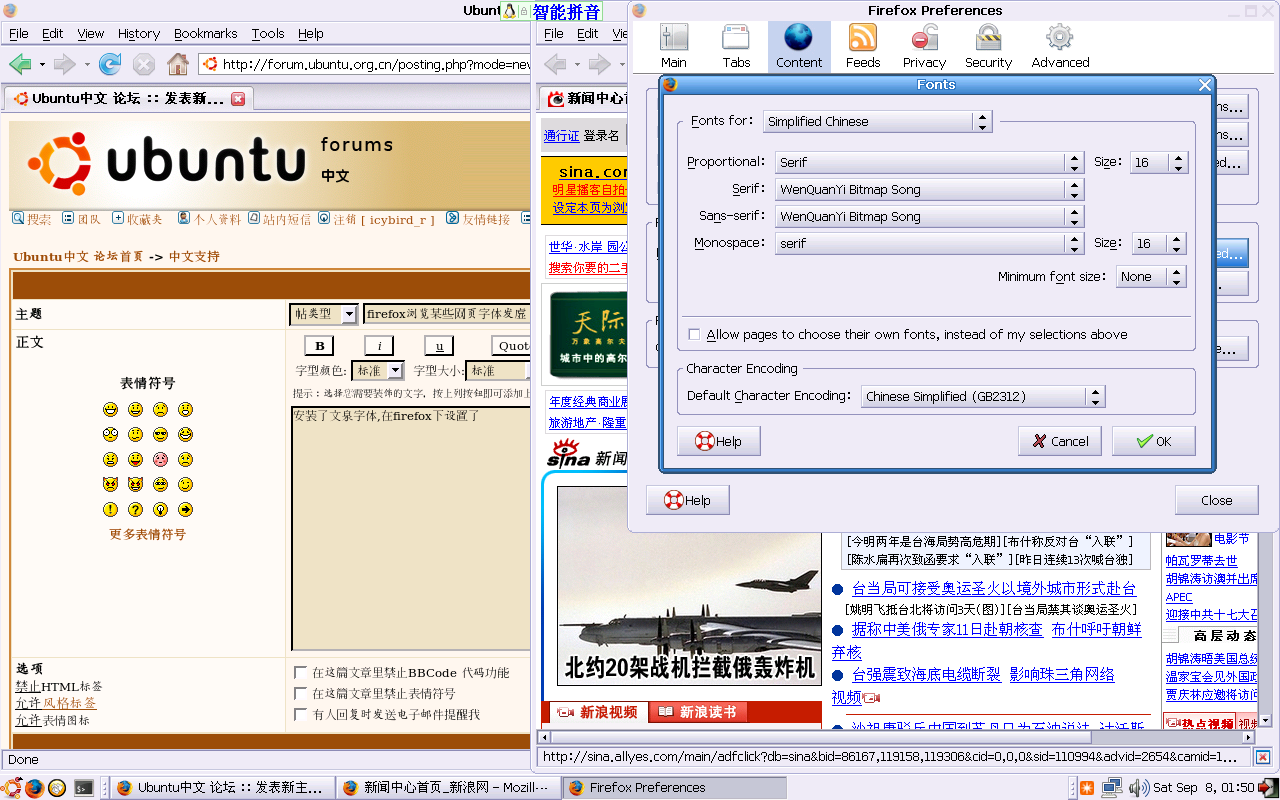1280x800 pixels.
Task: Open the Tabs preferences pane
Action: point(736,47)
